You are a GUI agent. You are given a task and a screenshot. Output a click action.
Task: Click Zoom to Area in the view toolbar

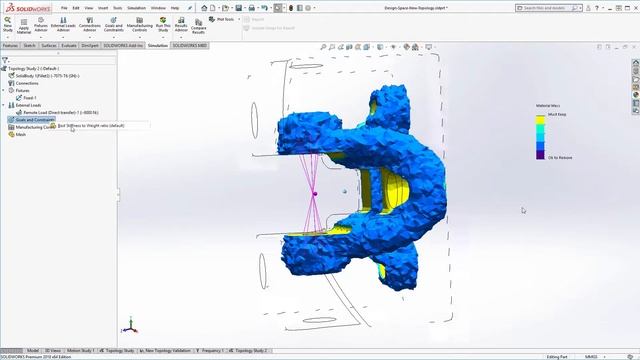[332, 47]
